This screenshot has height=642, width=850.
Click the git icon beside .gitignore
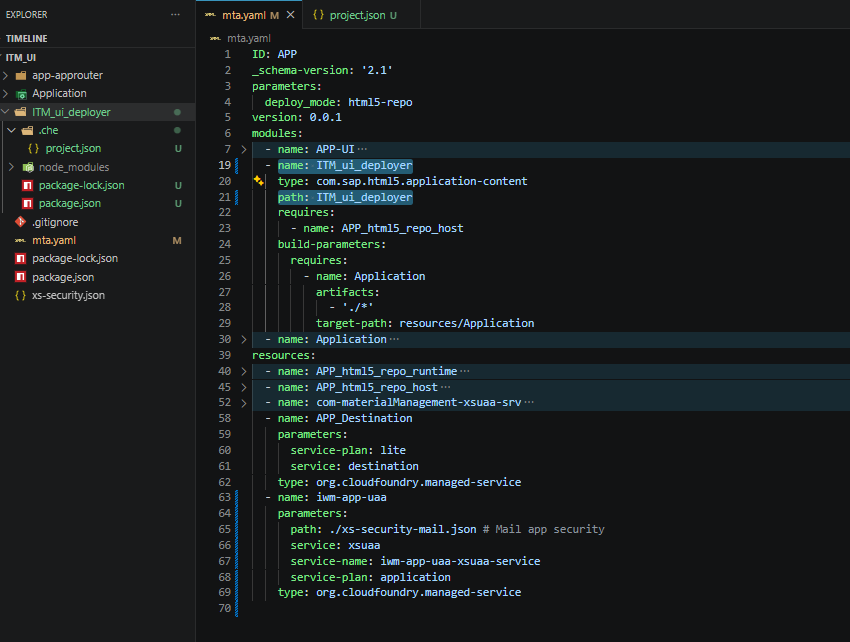[x=21, y=221]
